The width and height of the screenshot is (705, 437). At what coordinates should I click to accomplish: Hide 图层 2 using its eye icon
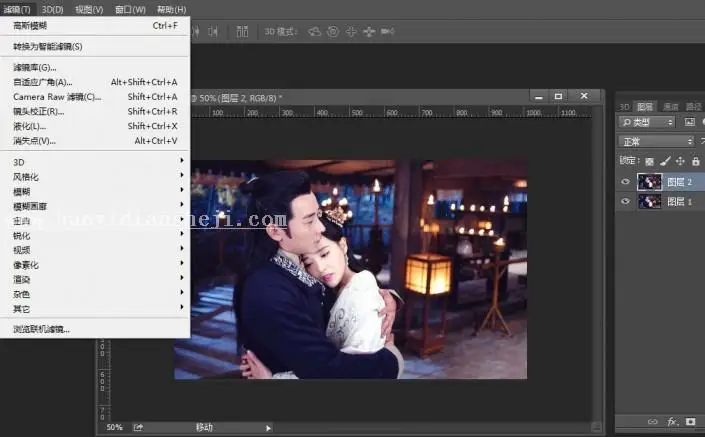[x=625, y=182]
